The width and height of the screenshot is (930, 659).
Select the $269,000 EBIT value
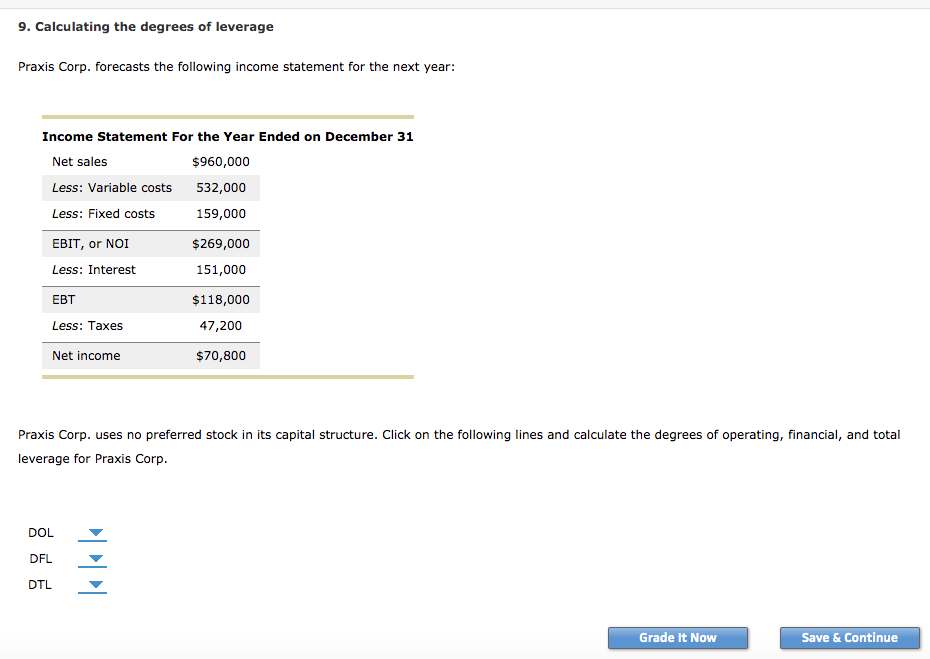[222, 243]
